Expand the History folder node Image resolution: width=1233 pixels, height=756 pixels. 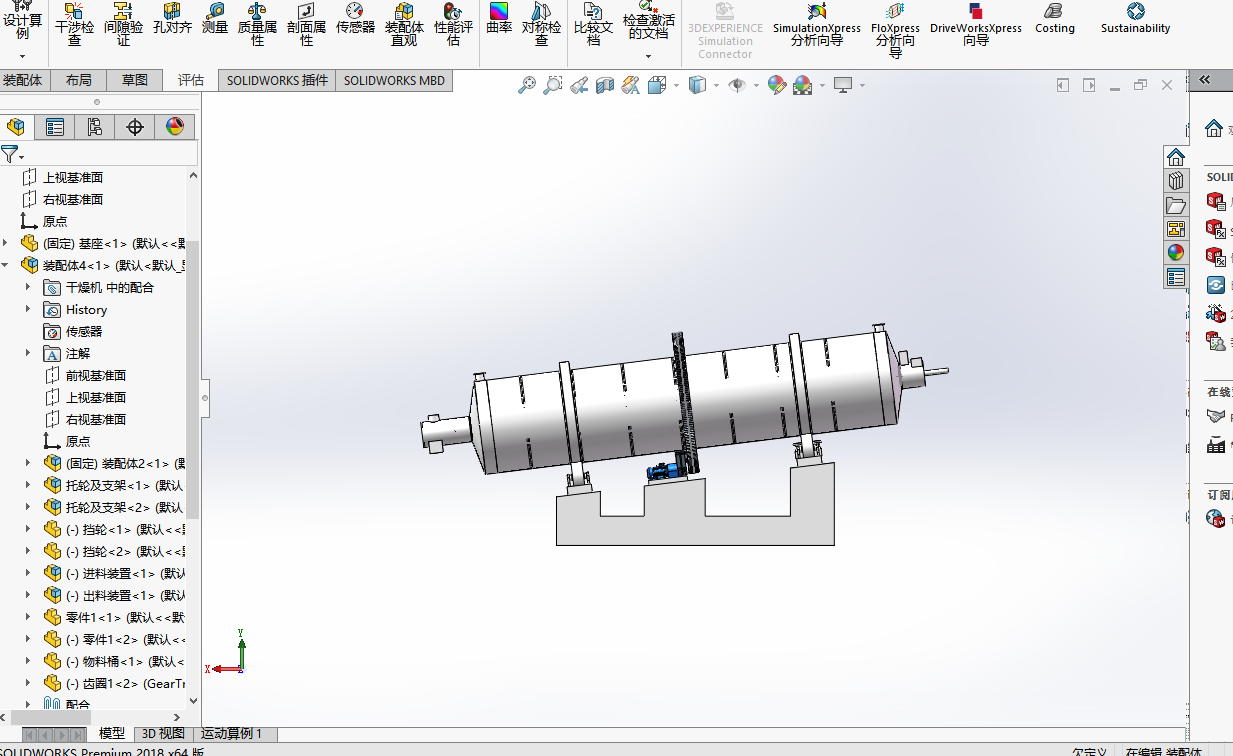tap(28, 309)
